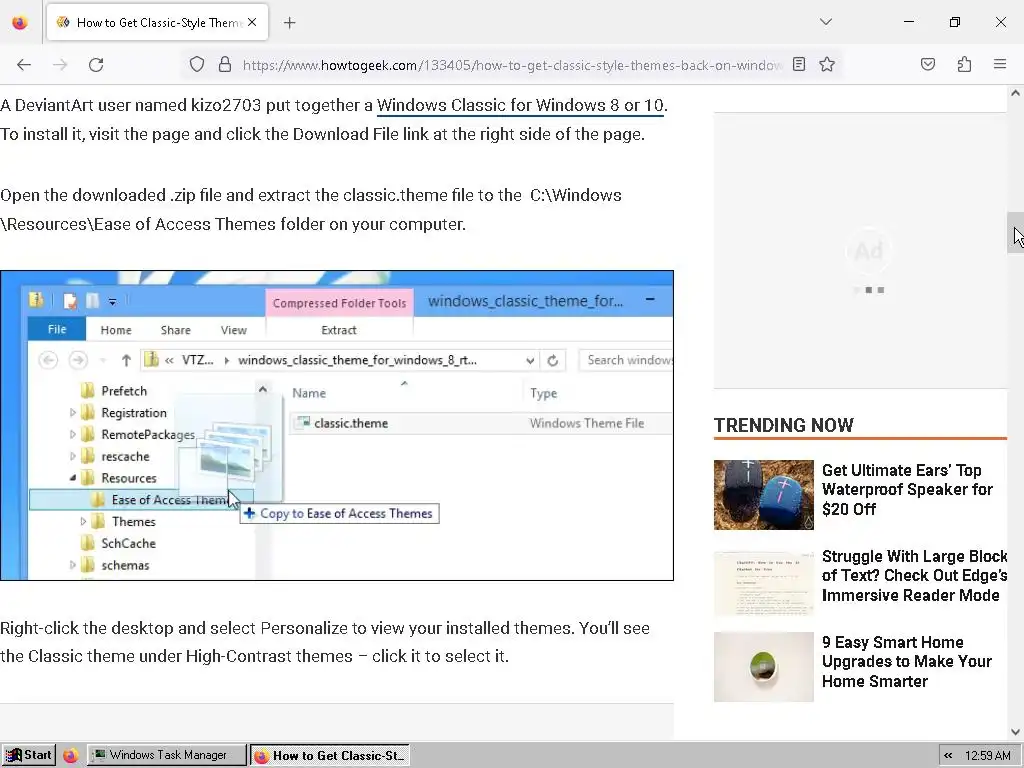Open the tracking protection shield icon

tap(197, 65)
